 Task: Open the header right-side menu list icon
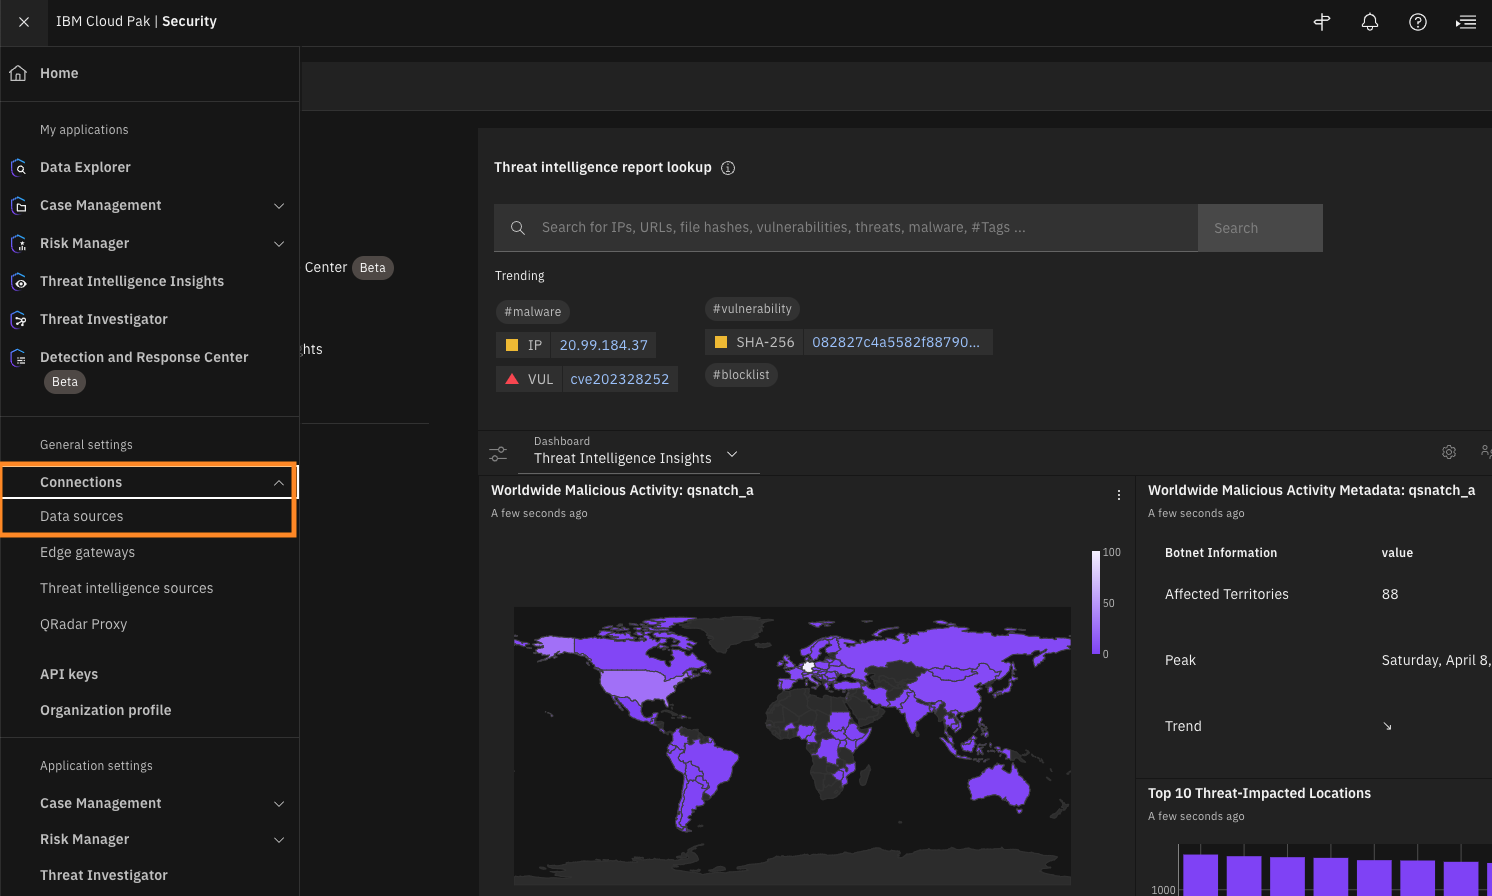tap(1466, 22)
